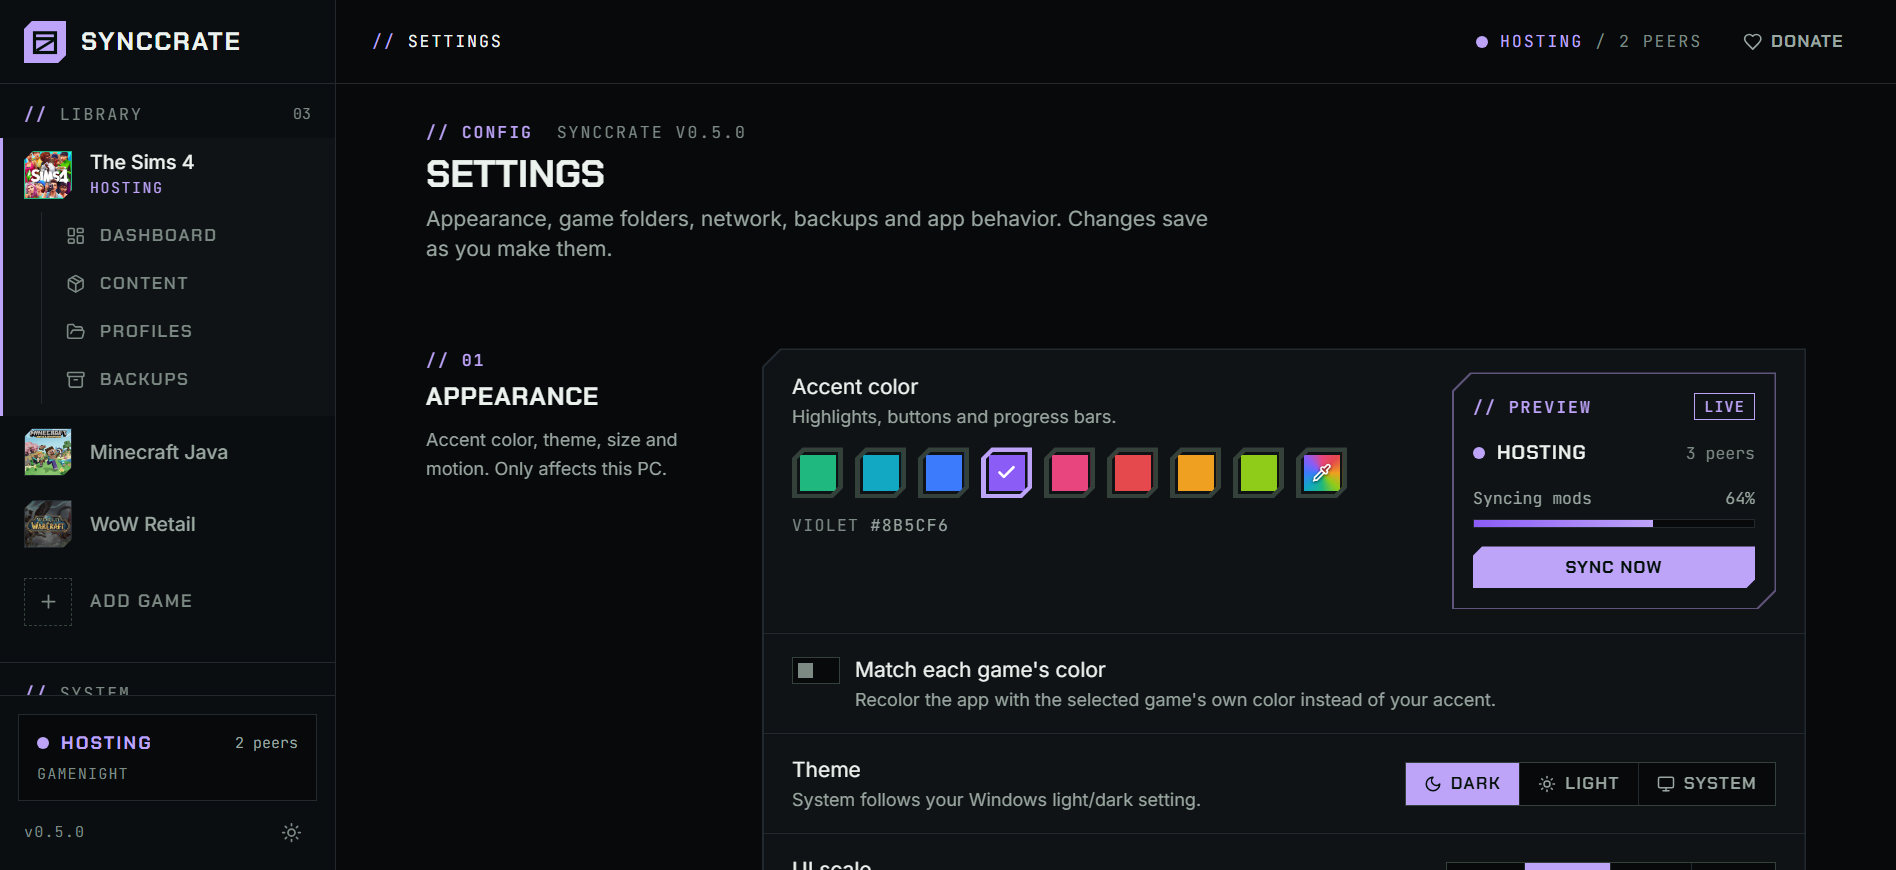The width and height of the screenshot is (1896, 870).
Task: Click the sun icon on the Light button
Action: [x=1547, y=784]
